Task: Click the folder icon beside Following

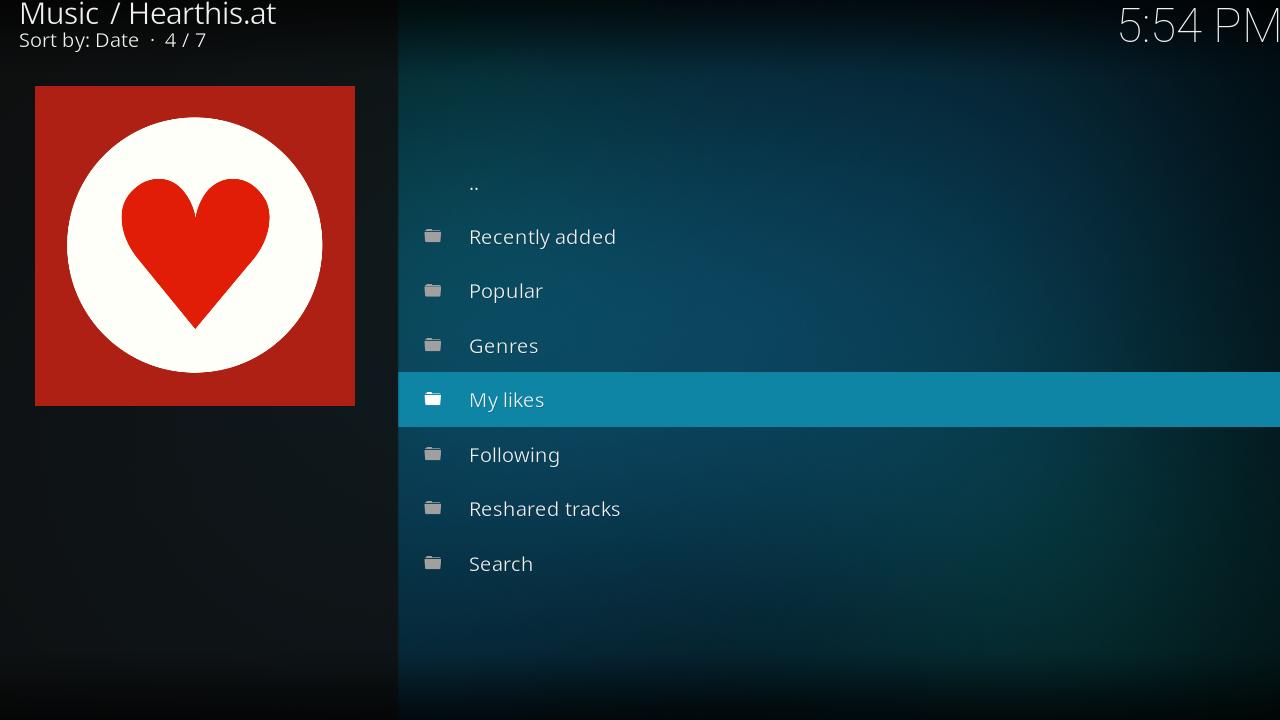Action: [x=433, y=454]
